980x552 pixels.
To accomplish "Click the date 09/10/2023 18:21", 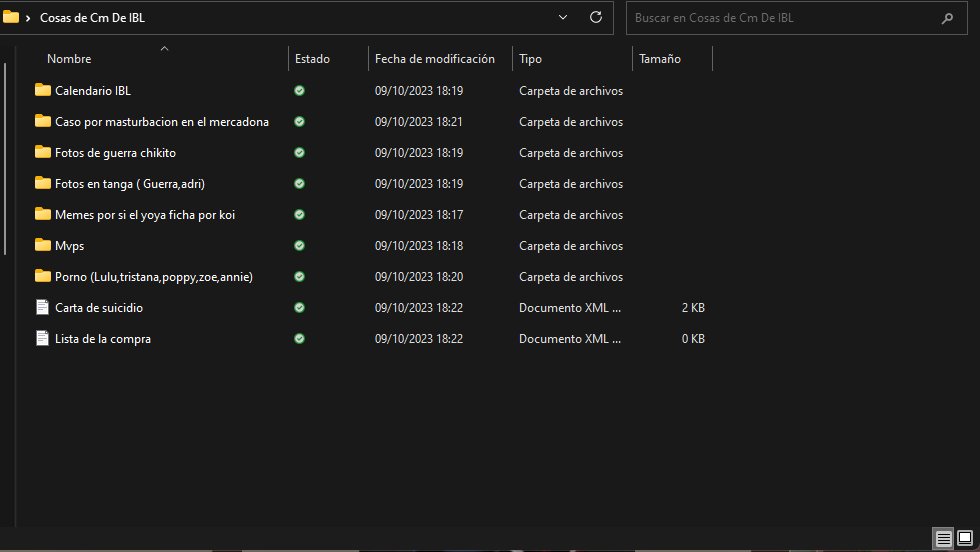I will coord(419,122).
